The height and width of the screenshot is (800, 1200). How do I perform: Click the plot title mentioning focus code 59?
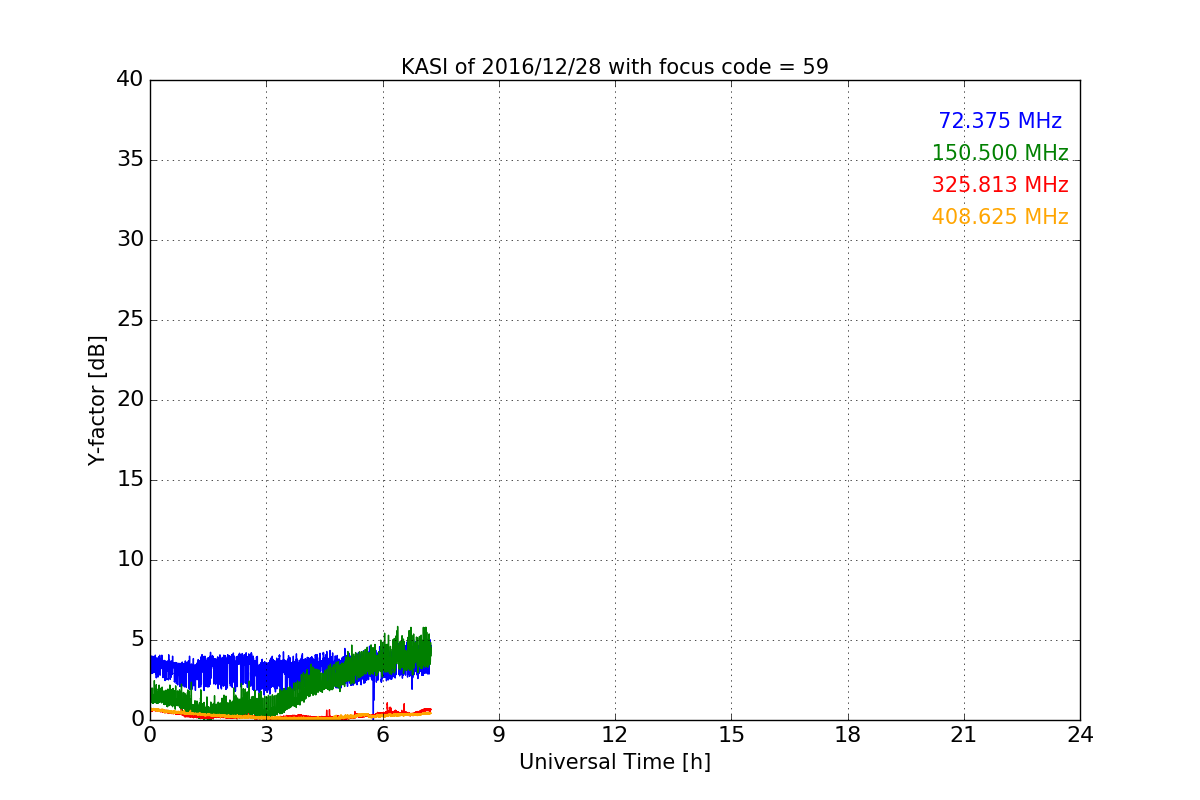point(615,67)
